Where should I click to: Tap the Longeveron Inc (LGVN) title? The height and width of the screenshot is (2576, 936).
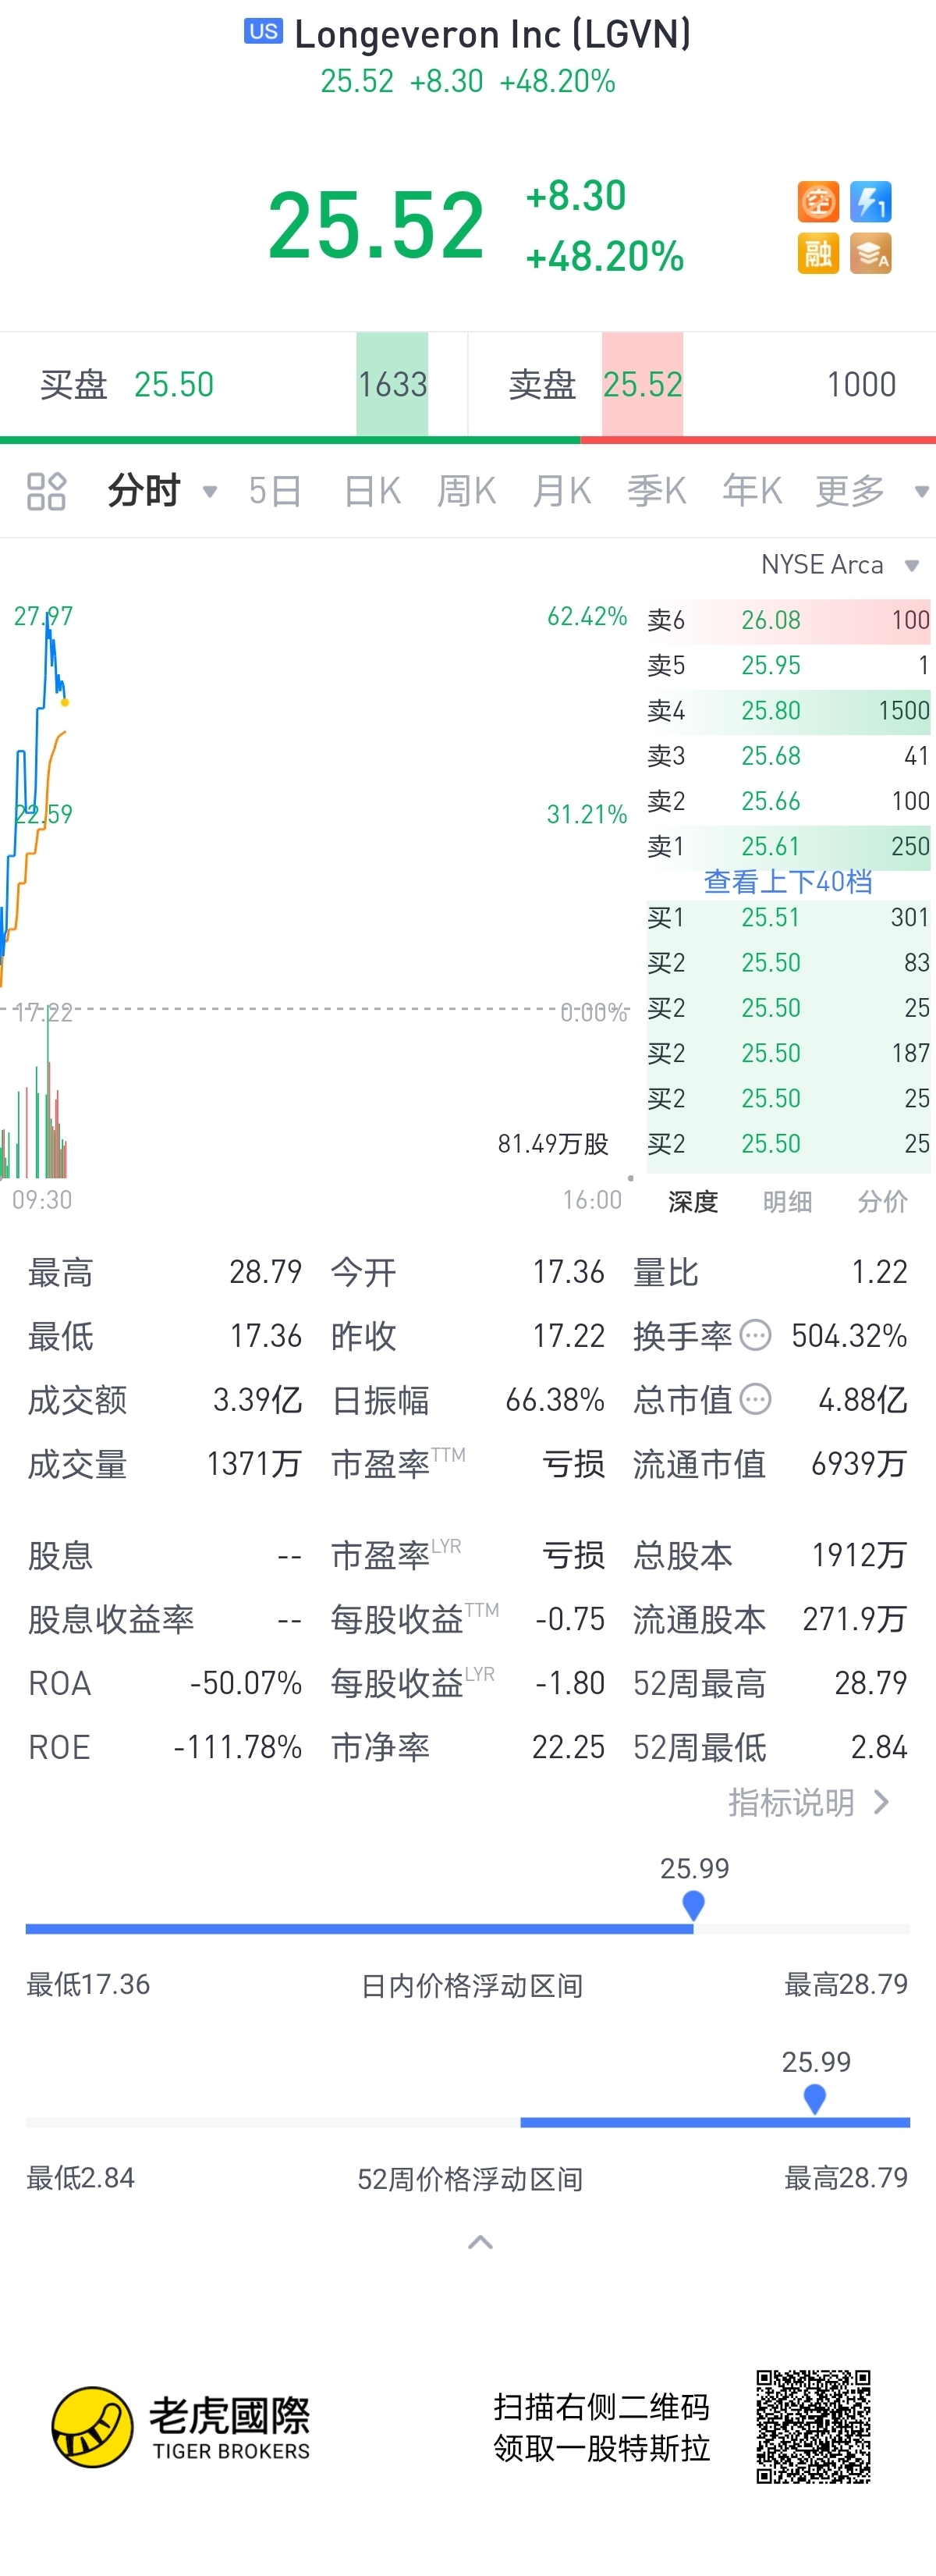tap(493, 34)
